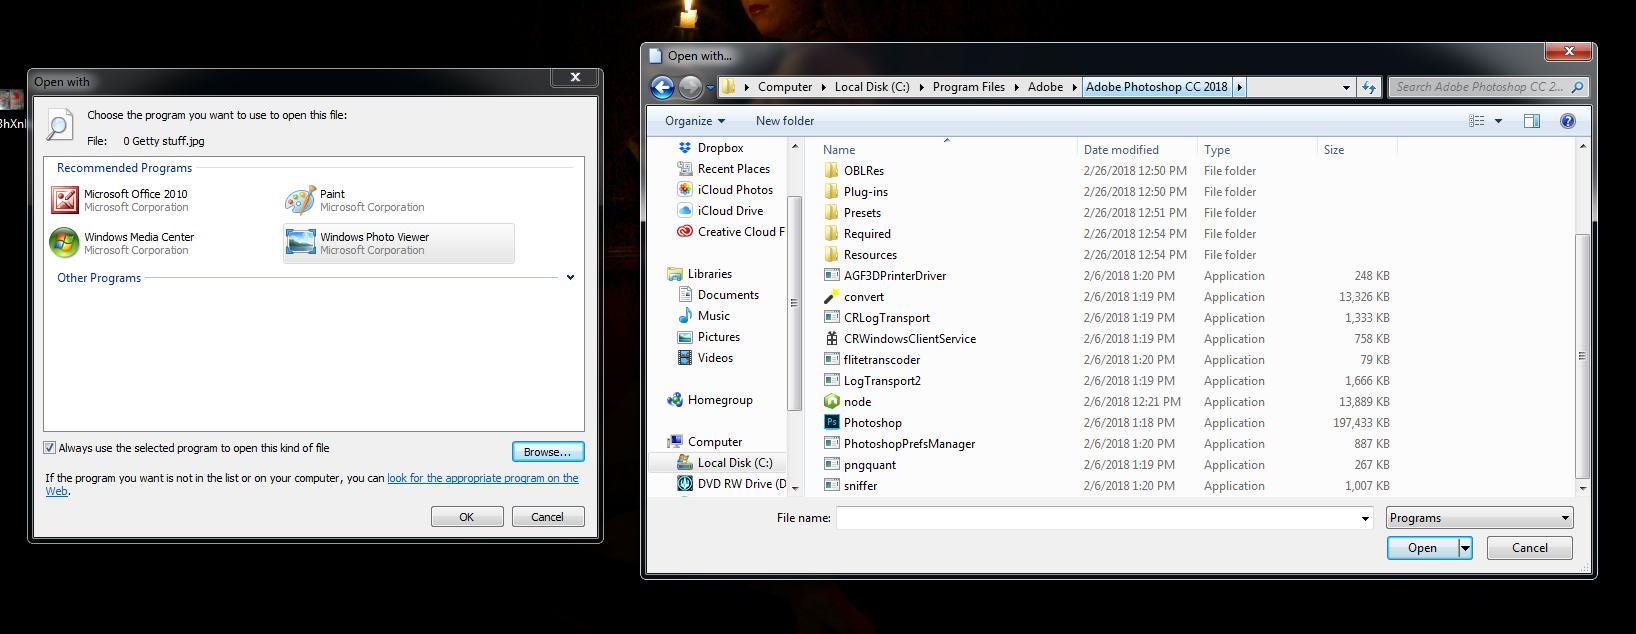Screen dimensions: 1636x634
Task: Click the File name input field
Action: (x=1098, y=518)
